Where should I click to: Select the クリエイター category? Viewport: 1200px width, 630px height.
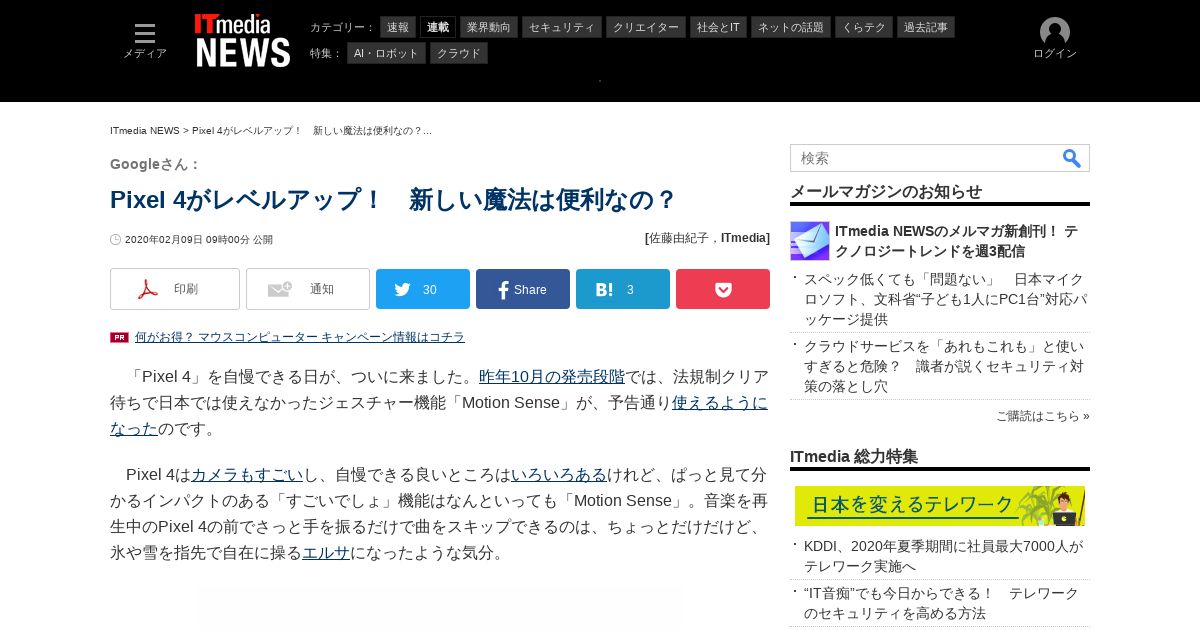[646, 27]
